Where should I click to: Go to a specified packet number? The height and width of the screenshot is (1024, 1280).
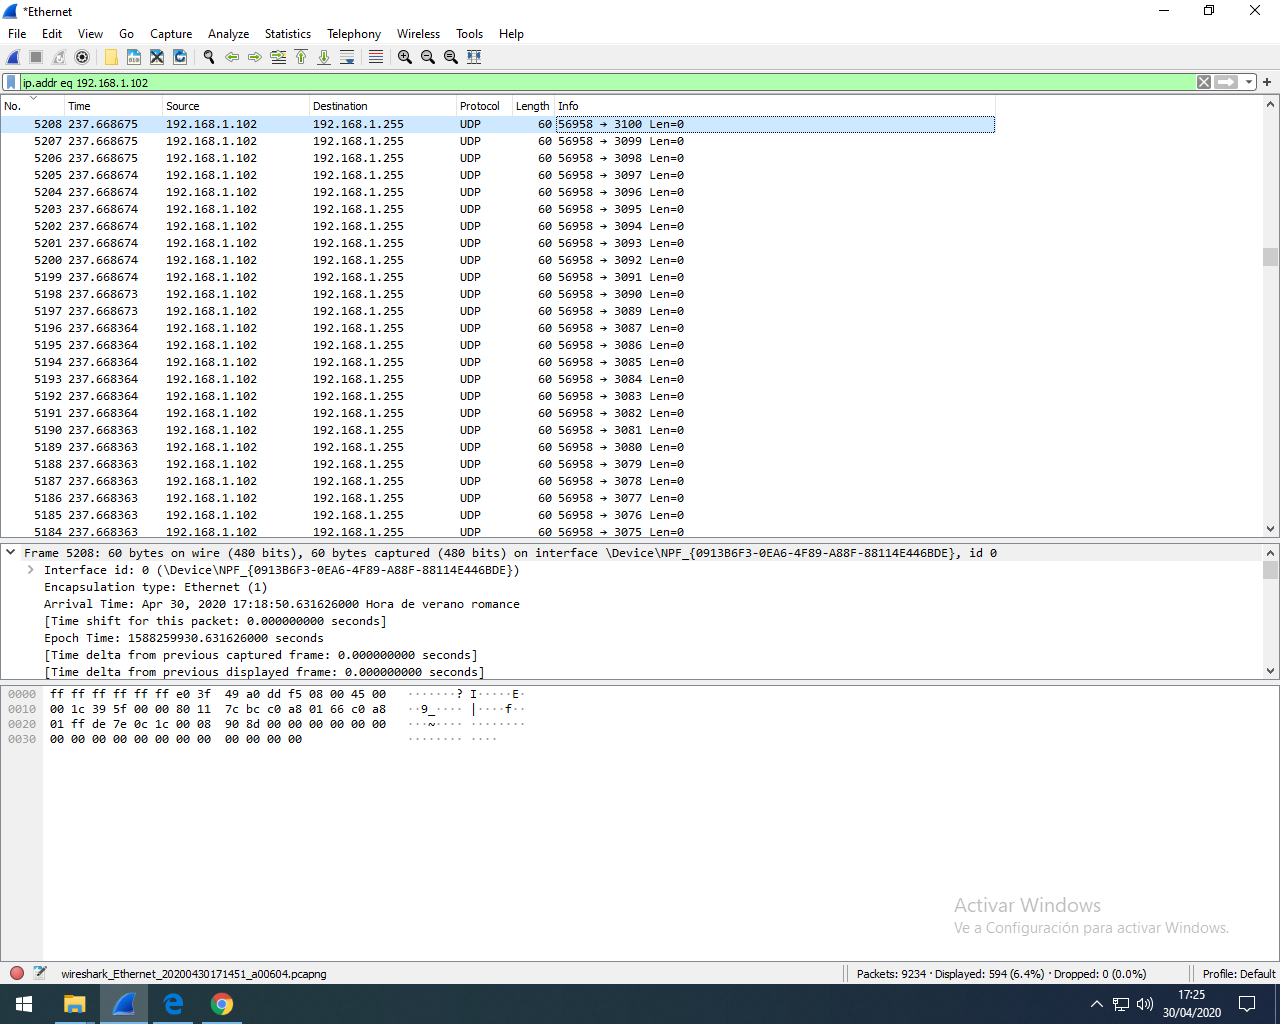(x=278, y=57)
